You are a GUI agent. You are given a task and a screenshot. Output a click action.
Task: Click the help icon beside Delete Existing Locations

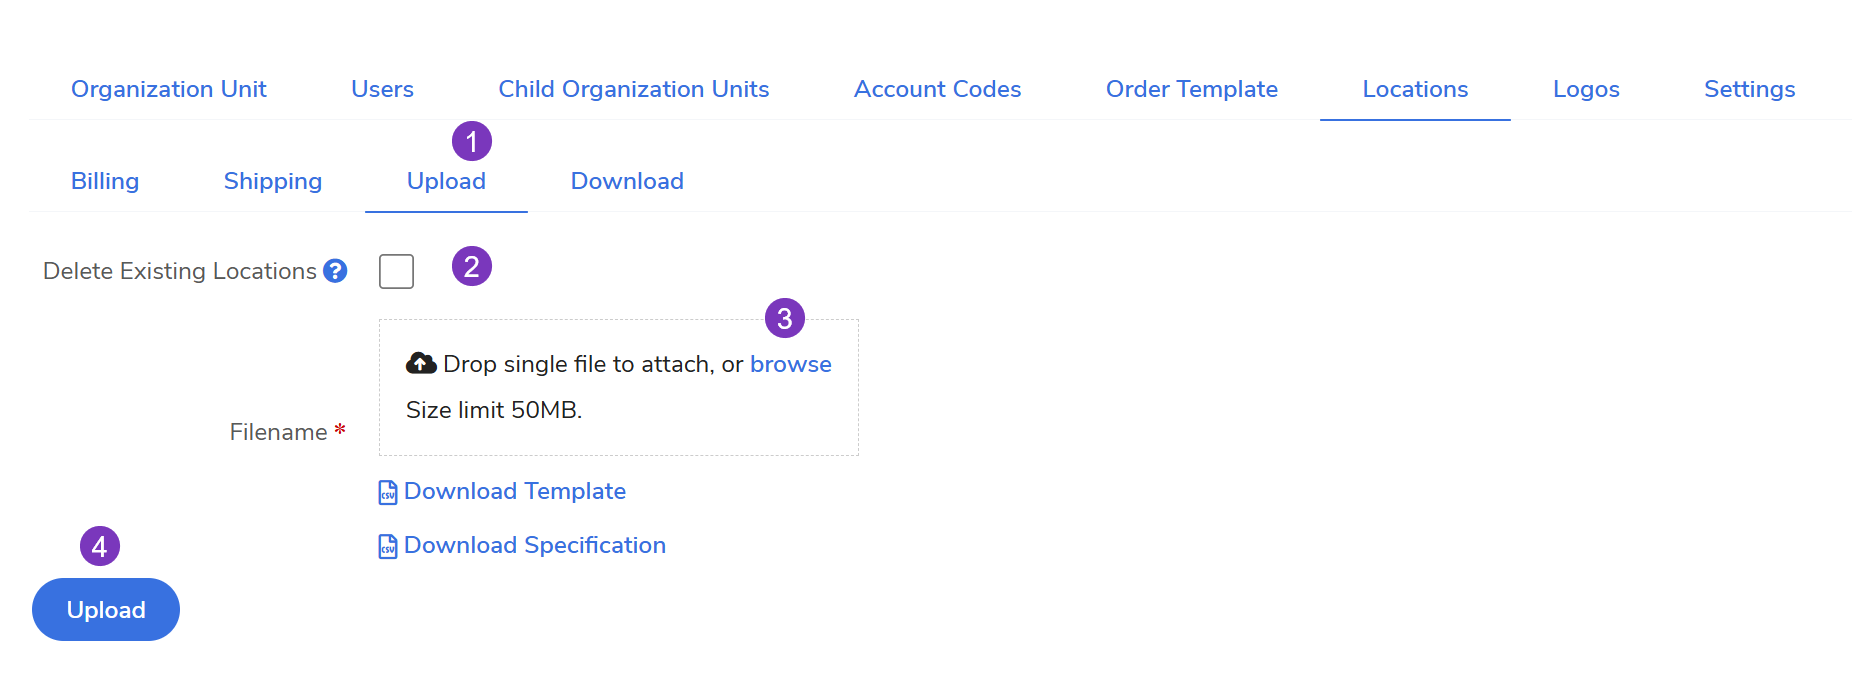335,271
